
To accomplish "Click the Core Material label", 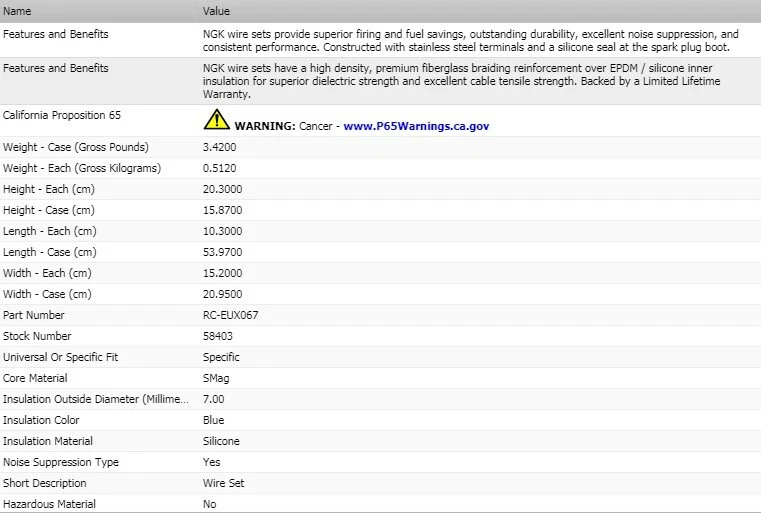I will pyautogui.click(x=35, y=378).
